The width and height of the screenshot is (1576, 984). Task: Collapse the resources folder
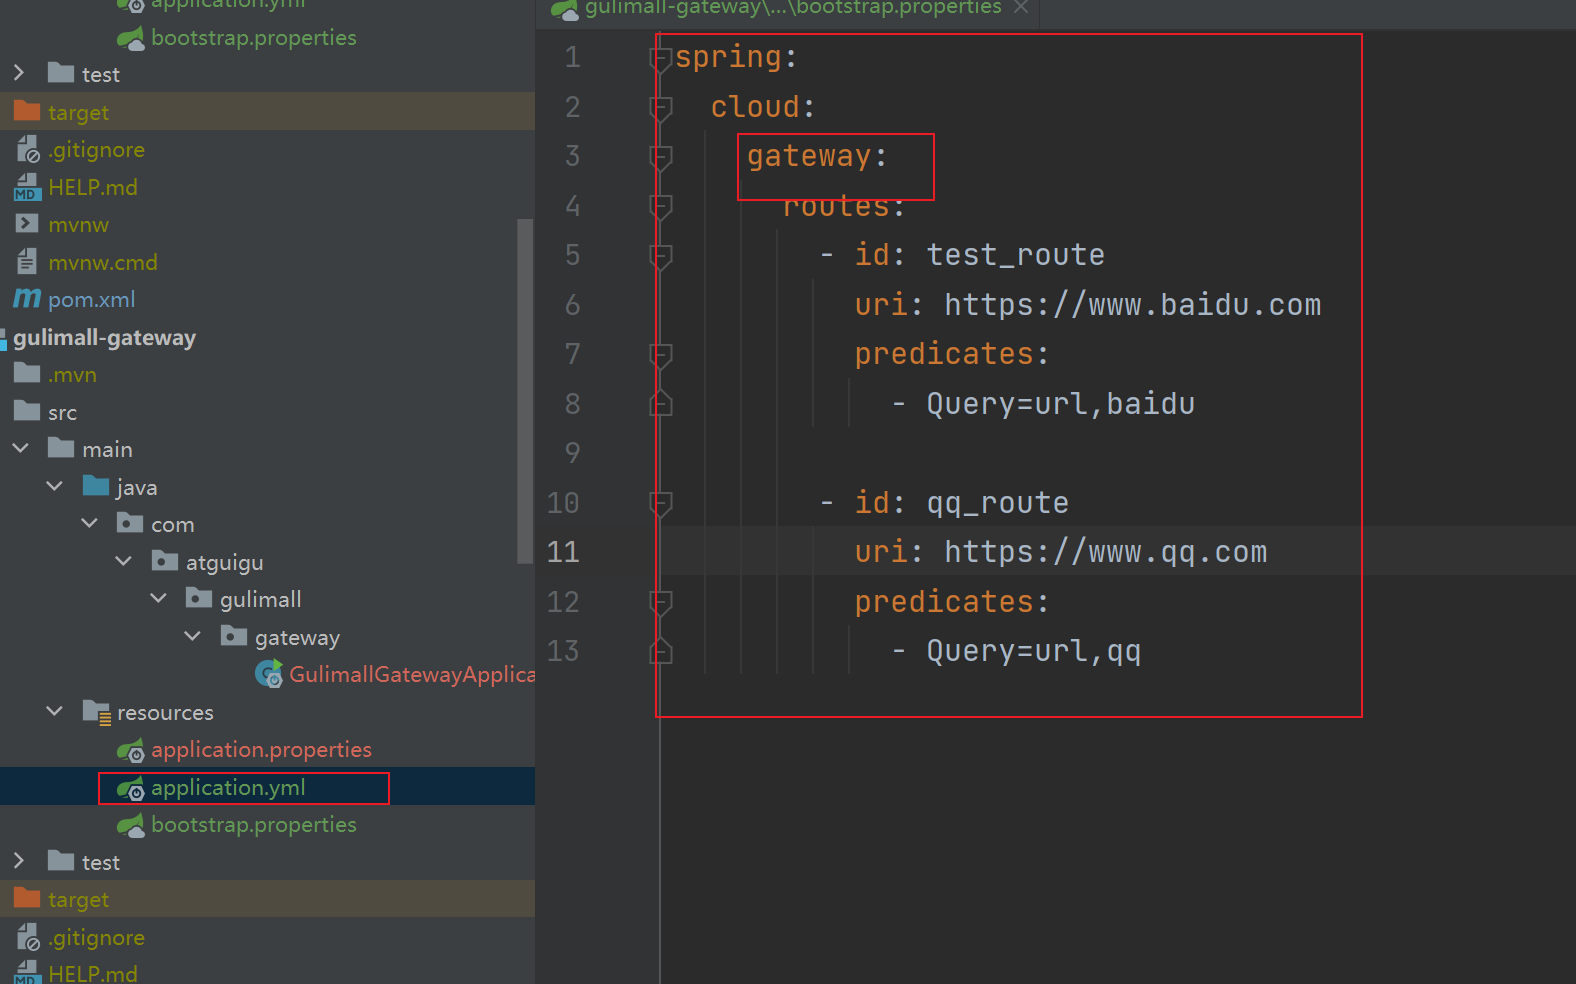click(x=54, y=711)
